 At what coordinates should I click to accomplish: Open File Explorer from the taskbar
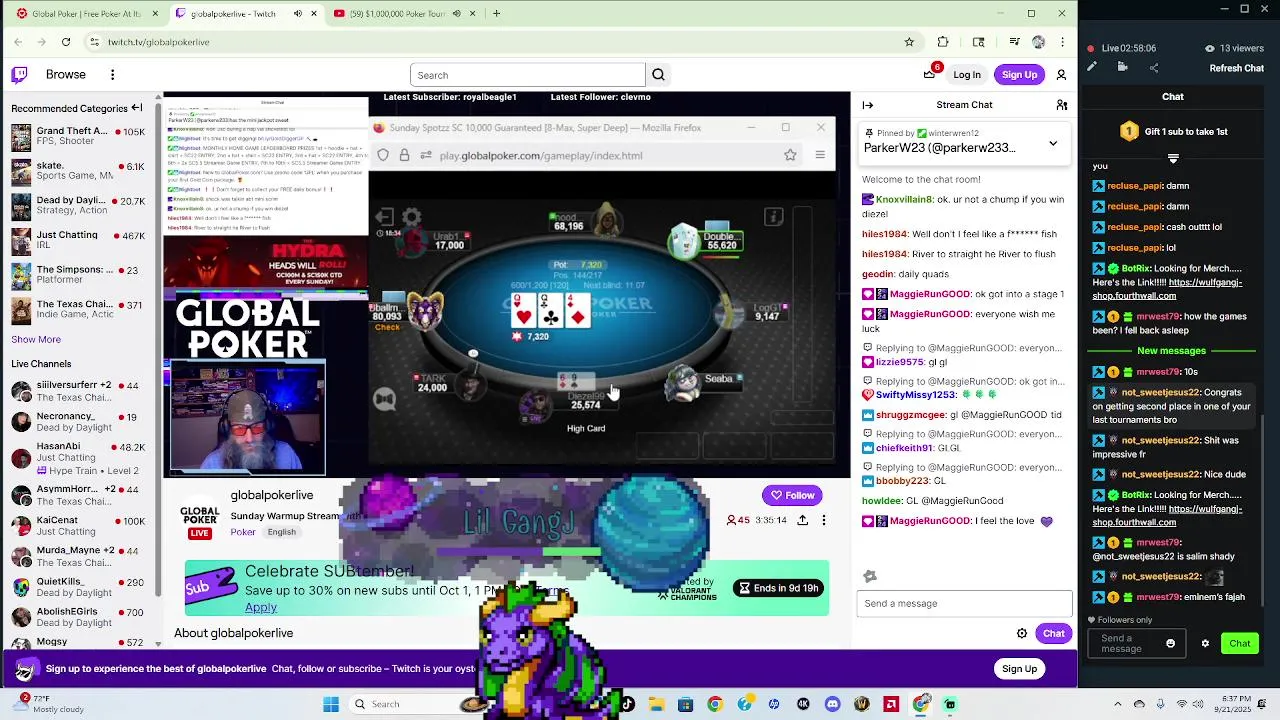click(656, 704)
